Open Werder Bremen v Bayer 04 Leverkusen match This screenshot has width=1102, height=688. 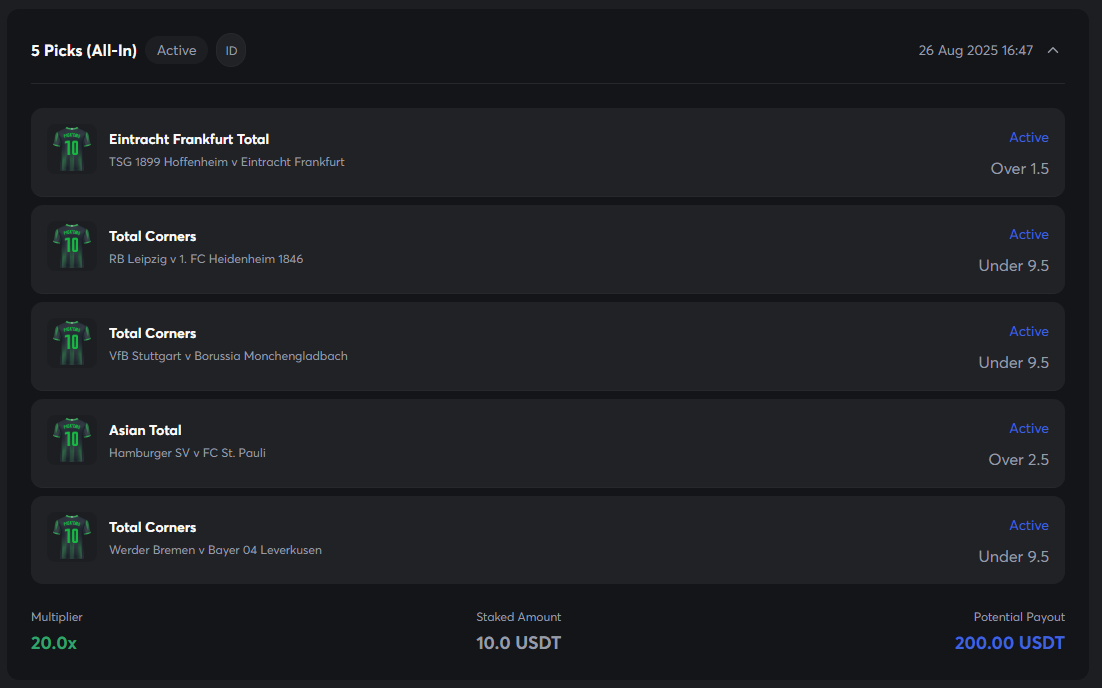[x=215, y=549]
